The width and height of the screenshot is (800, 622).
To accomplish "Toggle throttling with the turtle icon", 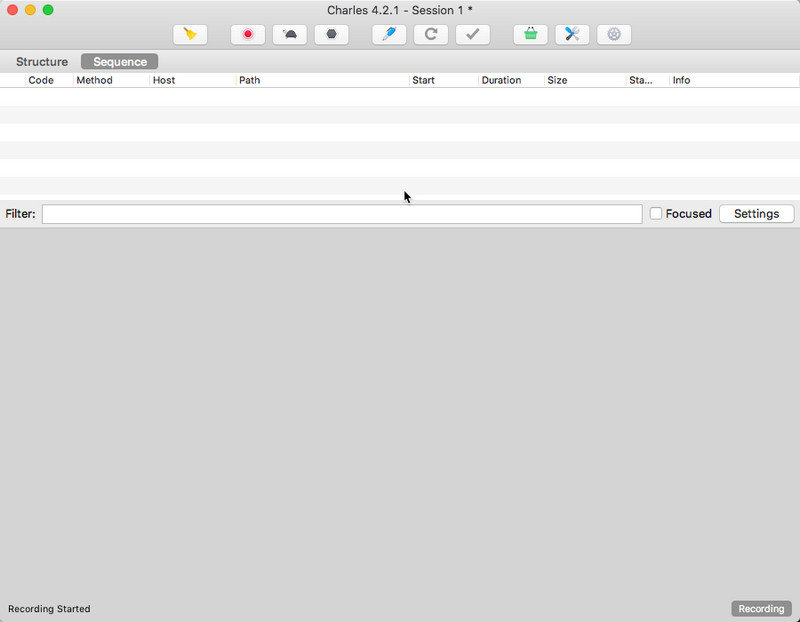I will pos(290,34).
